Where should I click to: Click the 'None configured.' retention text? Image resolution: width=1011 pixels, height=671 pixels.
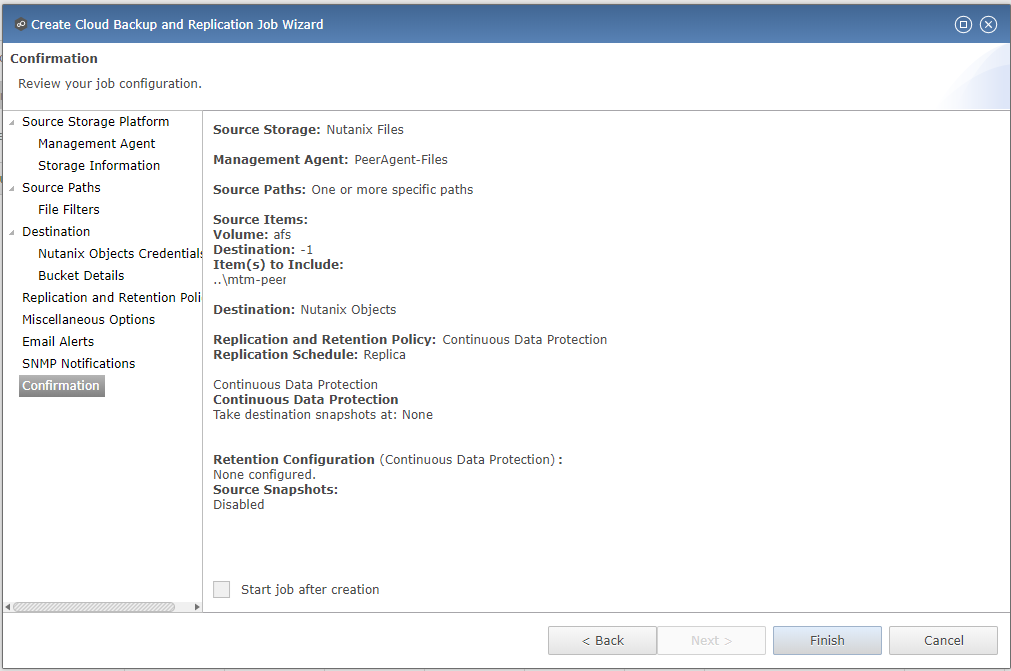click(264, 474)
